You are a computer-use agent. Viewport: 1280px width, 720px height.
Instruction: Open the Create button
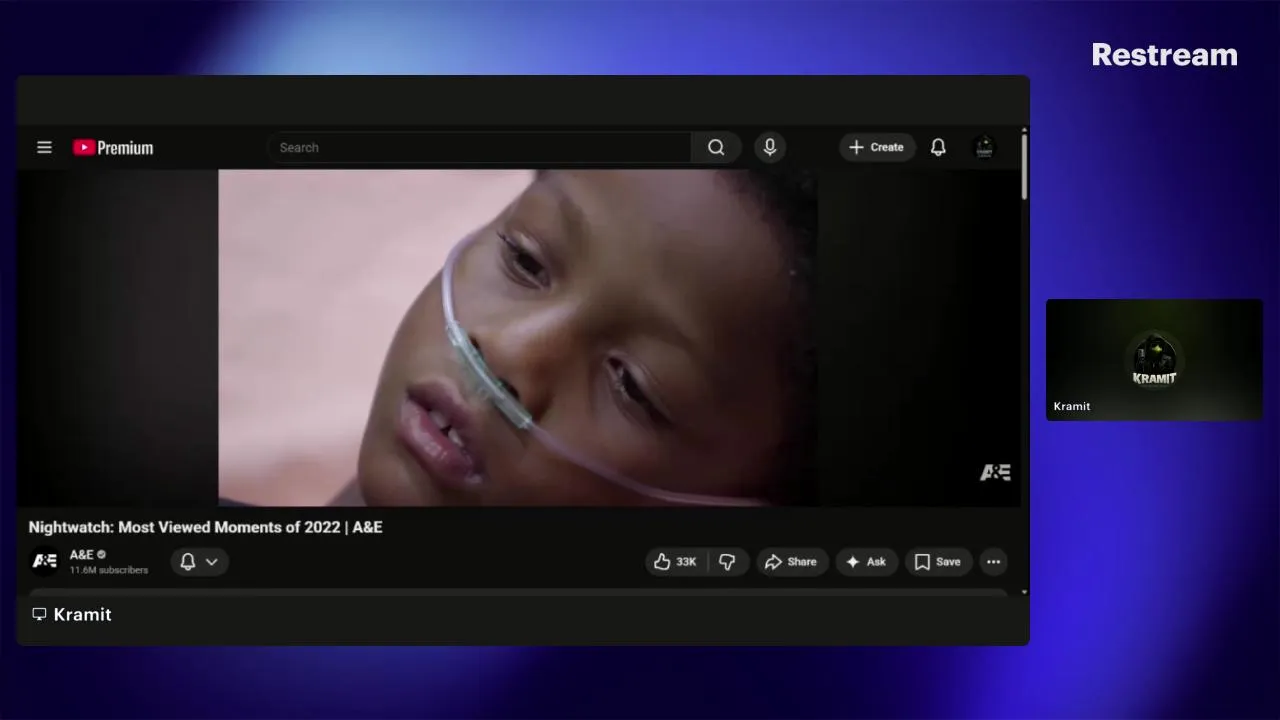click(877, 147)
